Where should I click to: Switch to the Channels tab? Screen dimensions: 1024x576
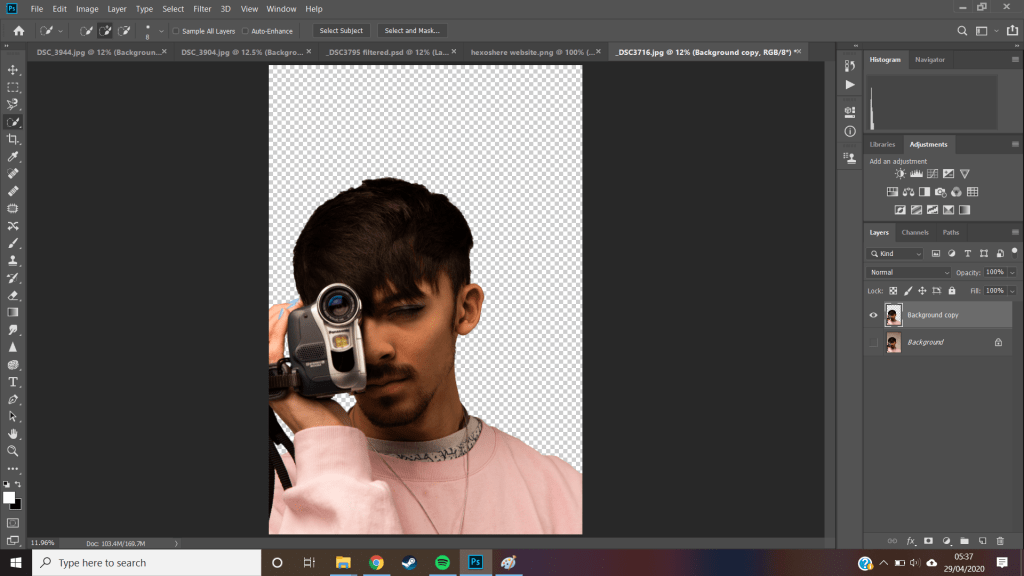coord(914,232)
